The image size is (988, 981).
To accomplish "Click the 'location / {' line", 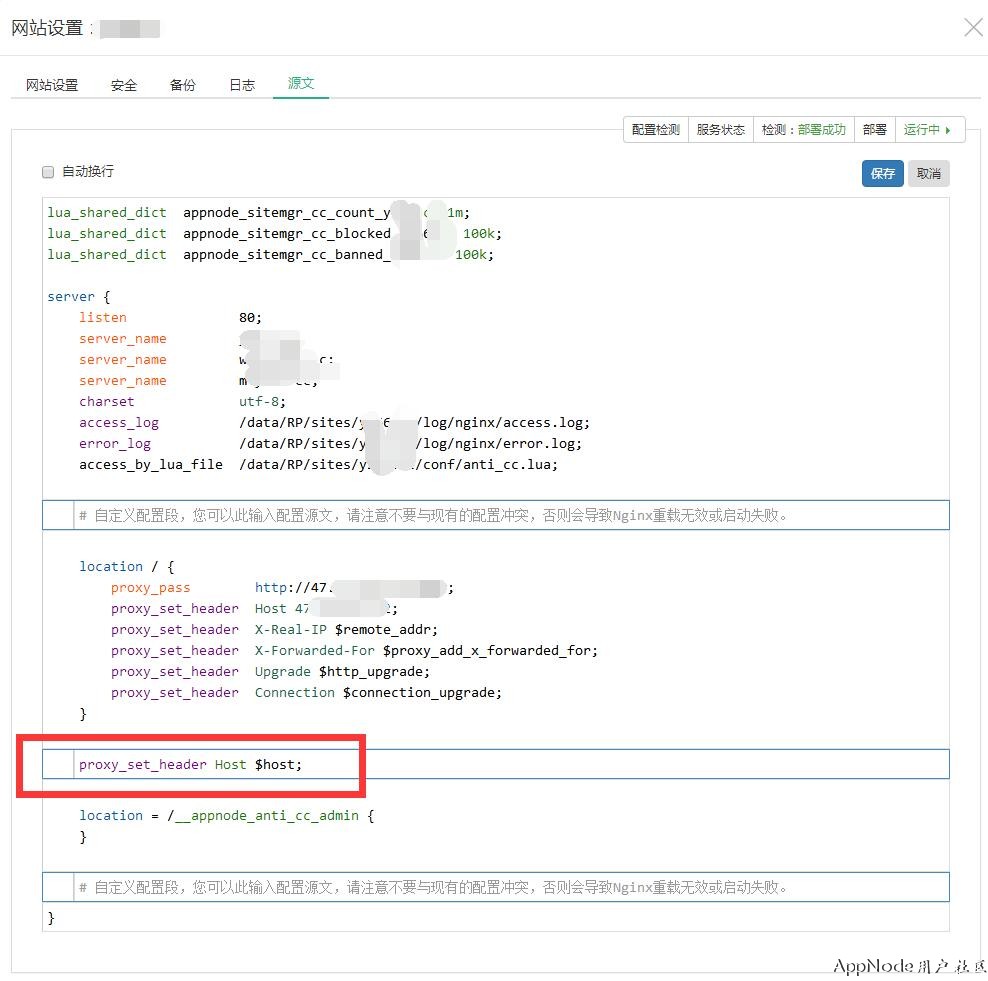I will tap(126, 566).
